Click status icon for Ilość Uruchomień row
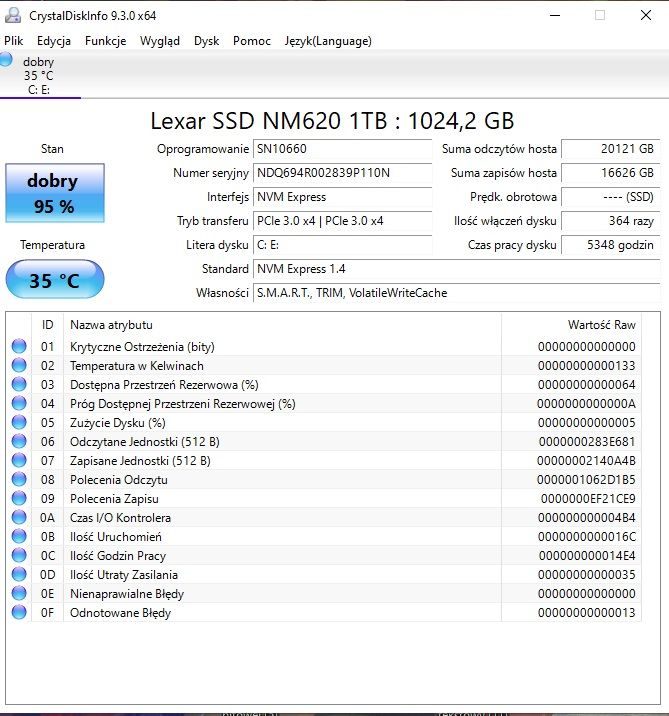This screenshot has height=716, width=669. pos(19,537)
